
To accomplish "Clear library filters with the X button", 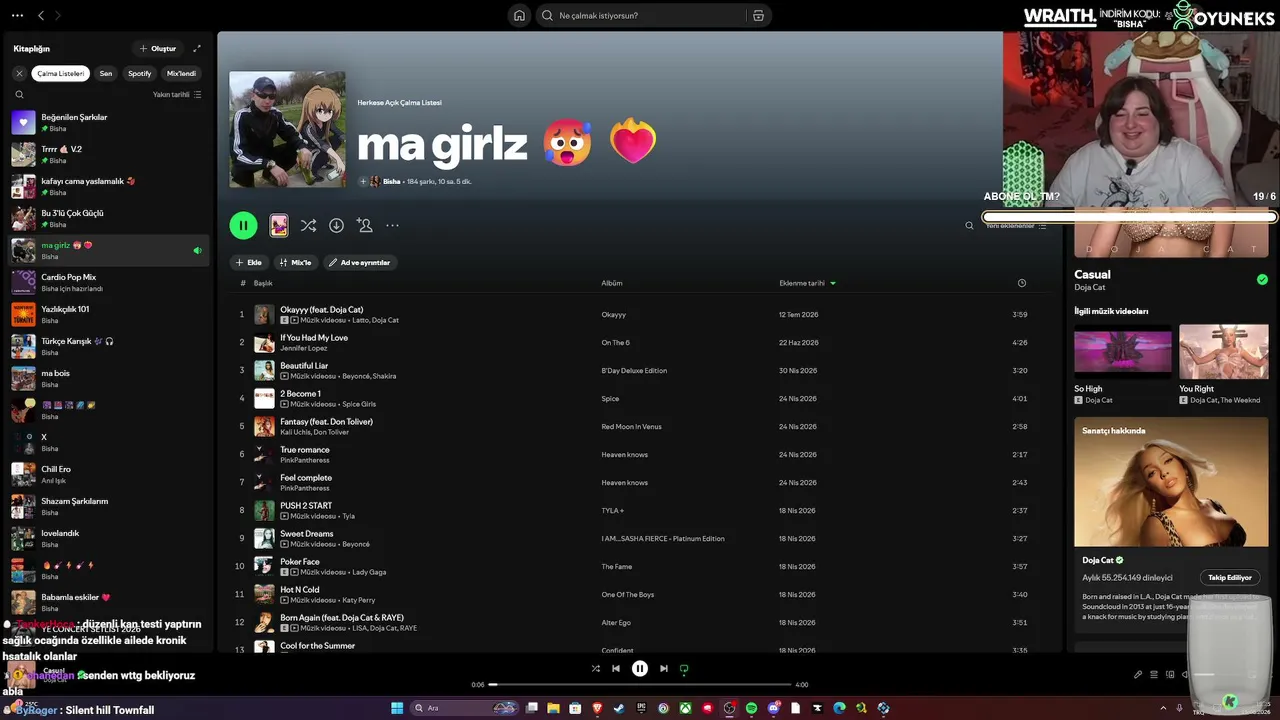I will point(19,73).
